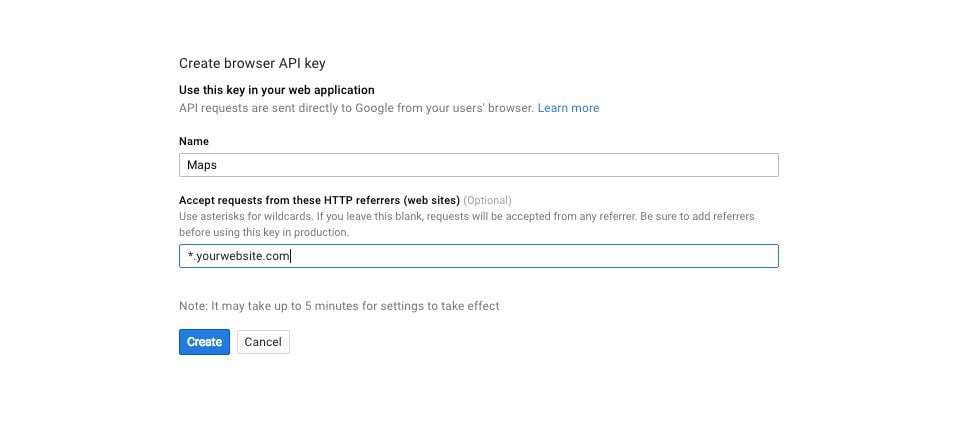Click empty right end of Name field
This screenshot has width=960, height=438.
click(740, 165)
